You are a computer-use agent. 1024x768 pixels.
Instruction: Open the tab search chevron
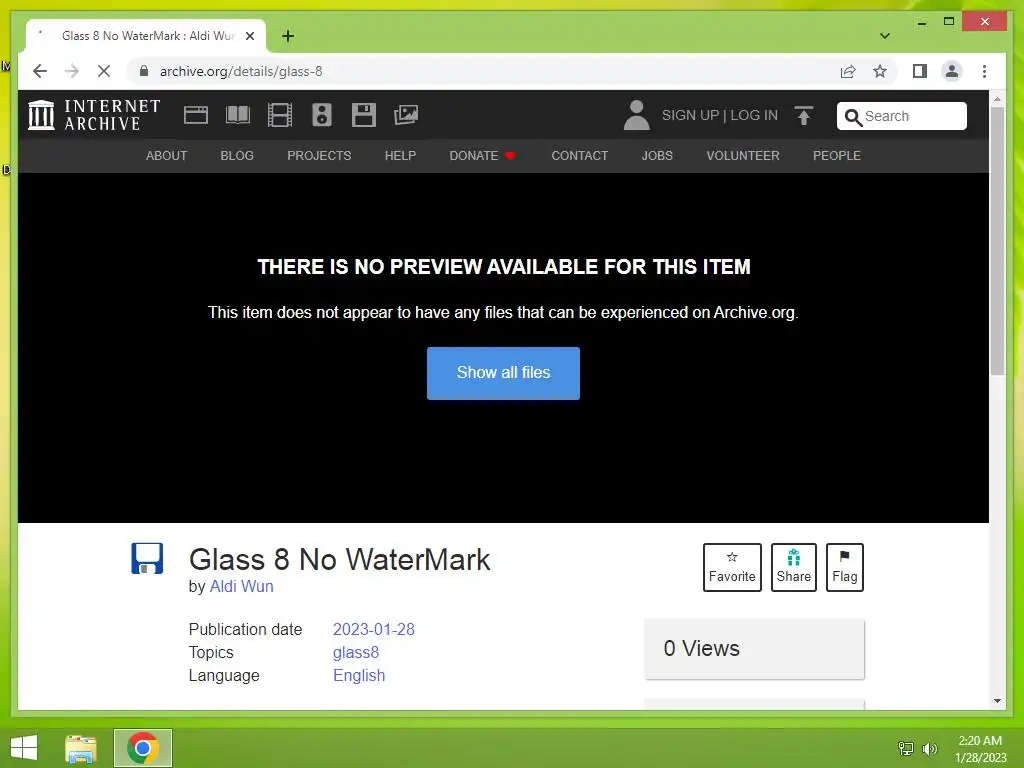point(885,36)
